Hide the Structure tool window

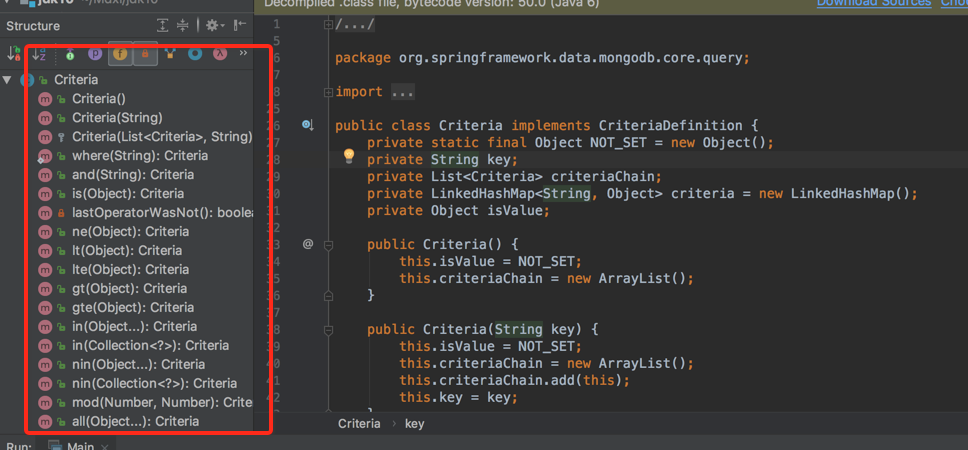[240, 25]
